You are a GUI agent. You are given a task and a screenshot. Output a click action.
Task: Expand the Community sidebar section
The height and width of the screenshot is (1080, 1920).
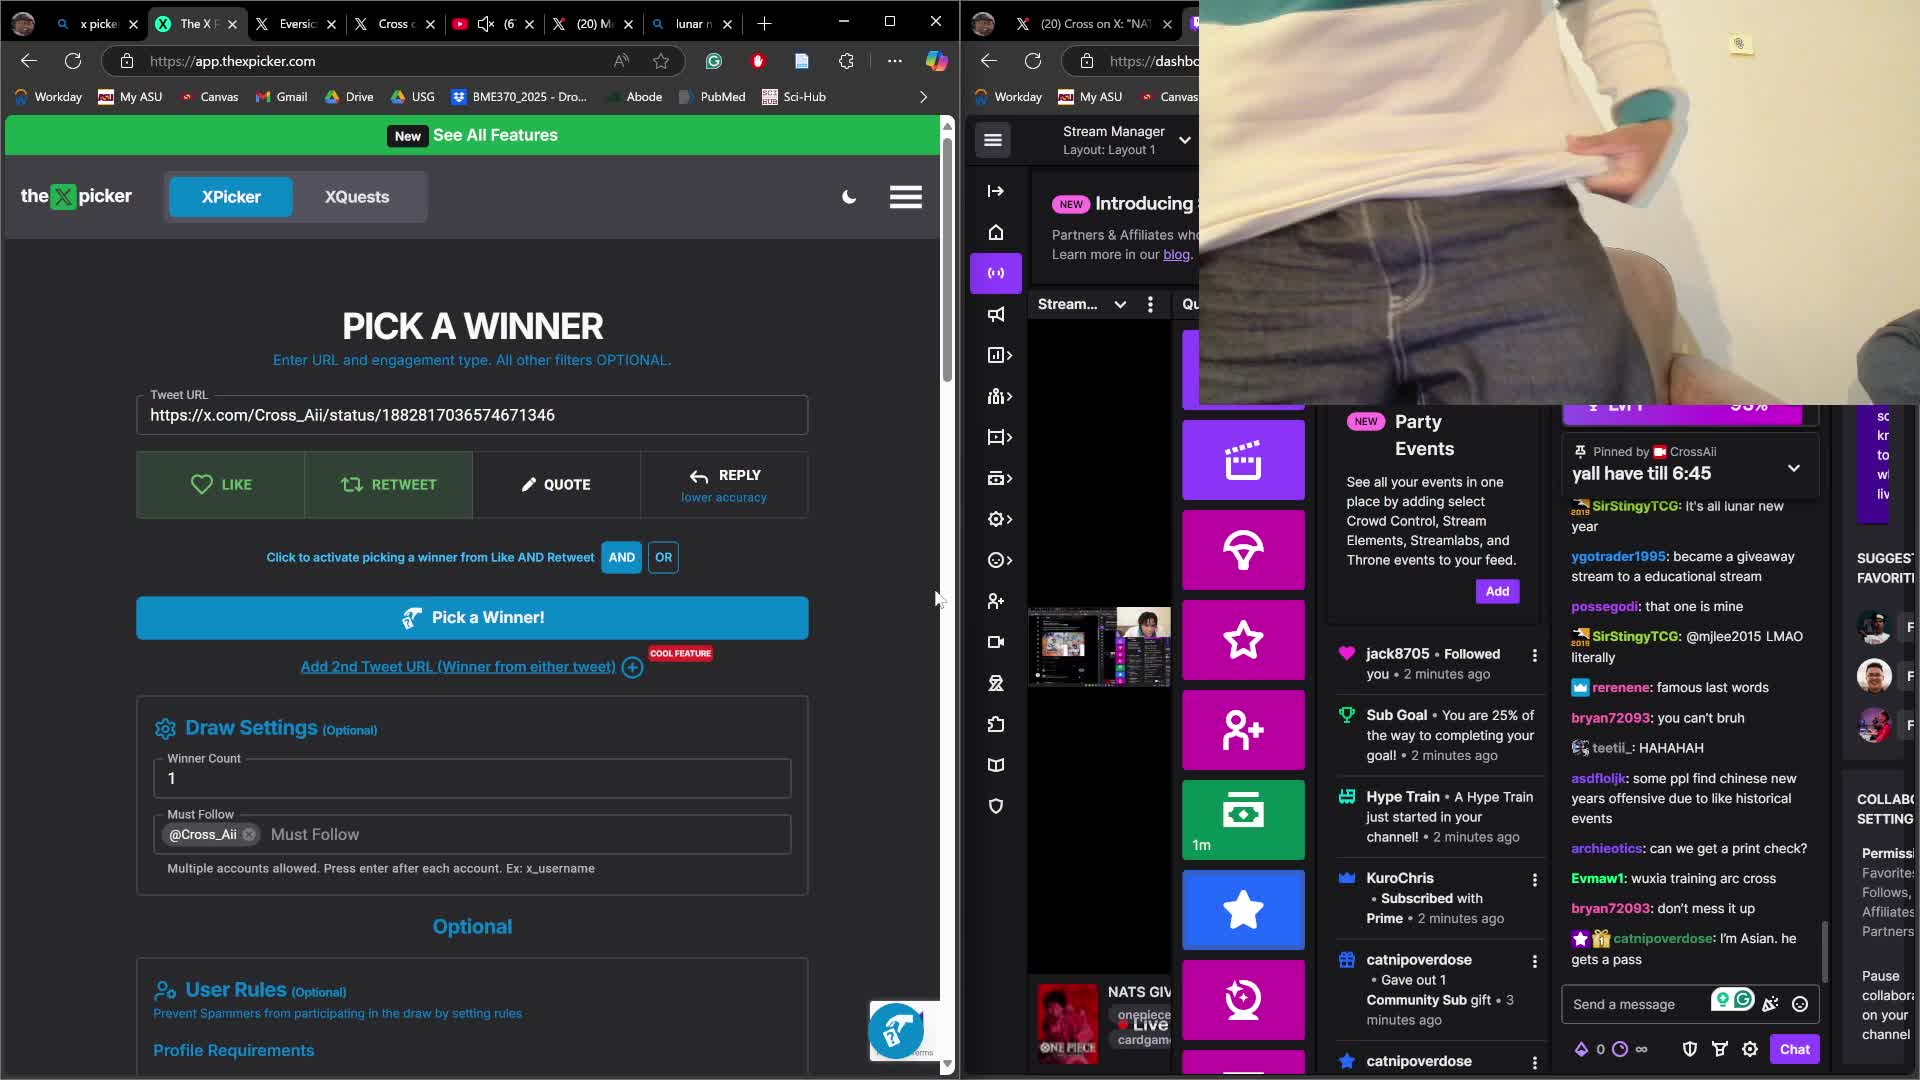pos(999,396)
